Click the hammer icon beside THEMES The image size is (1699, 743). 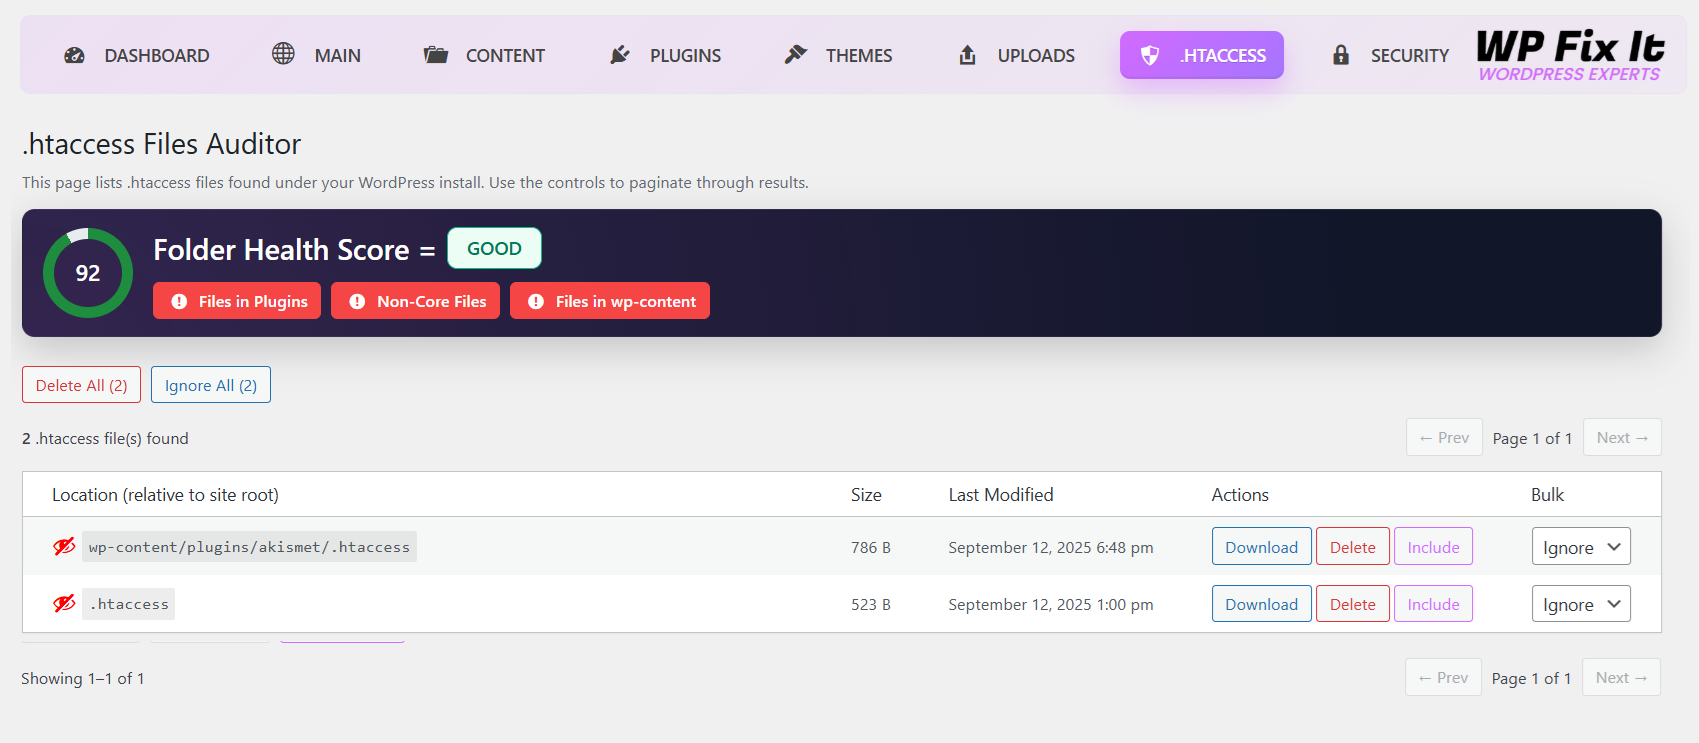click(795, 54)
